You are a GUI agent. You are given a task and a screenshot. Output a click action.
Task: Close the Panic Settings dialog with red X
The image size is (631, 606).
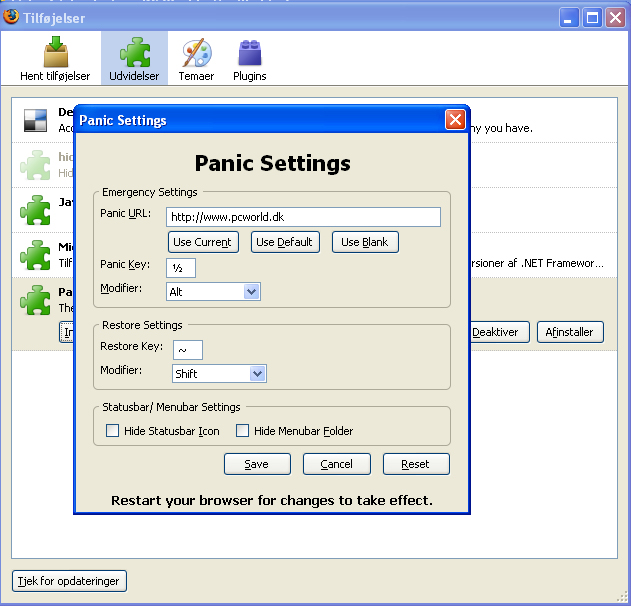[455, 120]
